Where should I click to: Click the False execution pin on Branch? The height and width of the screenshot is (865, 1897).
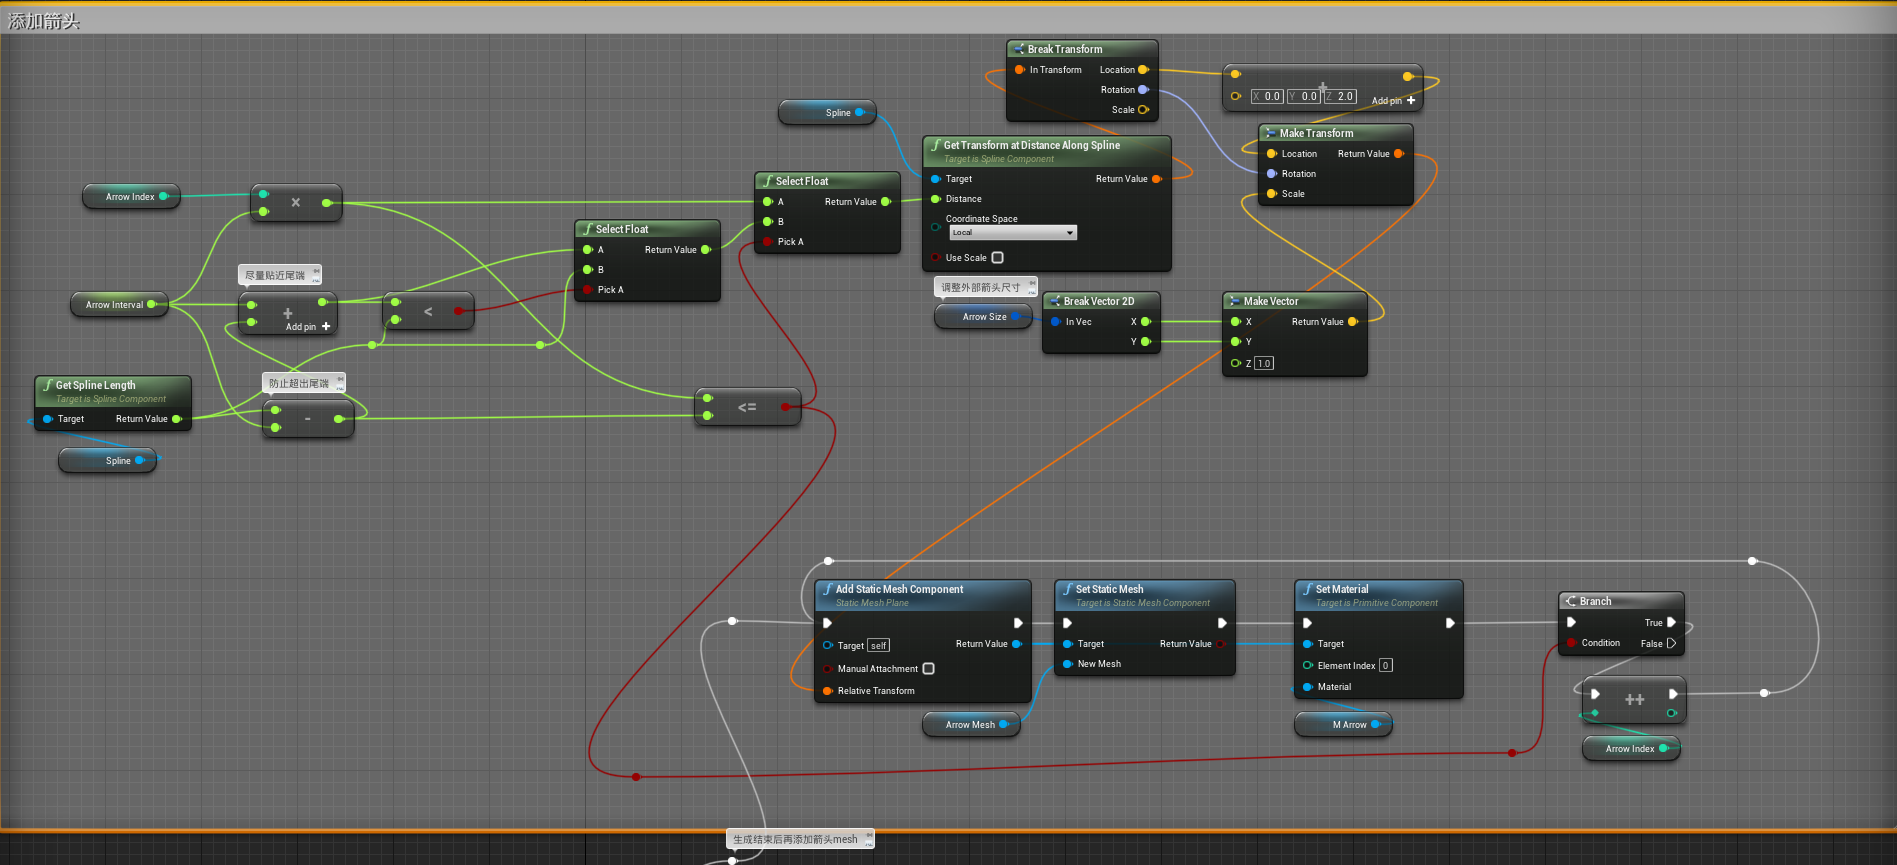[x=1671, y=643]
